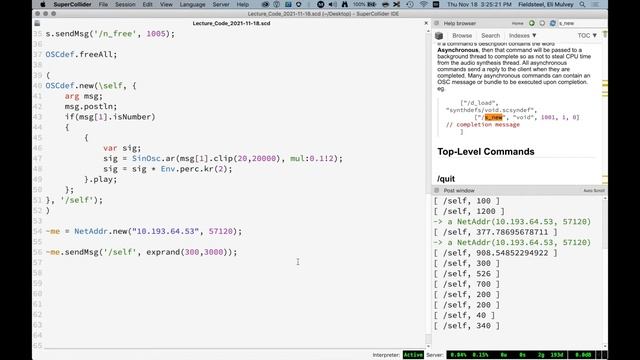Click Help browser dock panel handle icon

pos(436,23)
